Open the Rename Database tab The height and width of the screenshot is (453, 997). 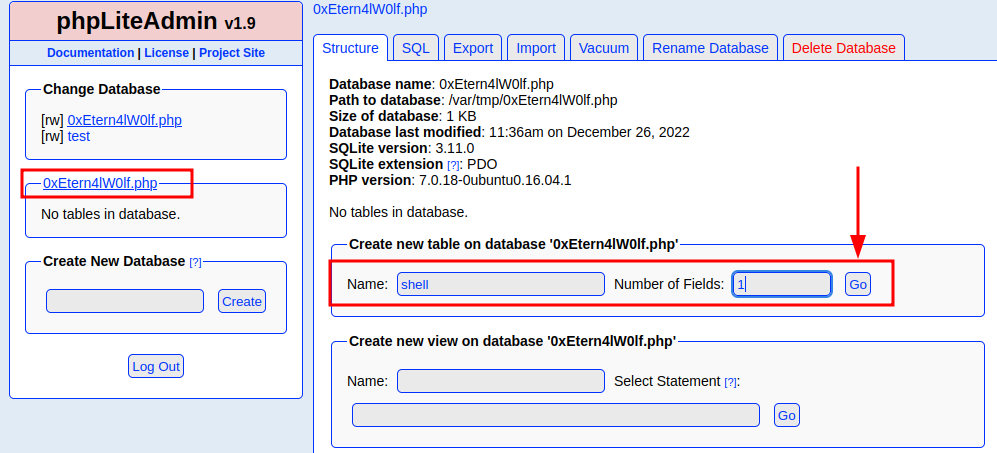(x=710, y=48)
